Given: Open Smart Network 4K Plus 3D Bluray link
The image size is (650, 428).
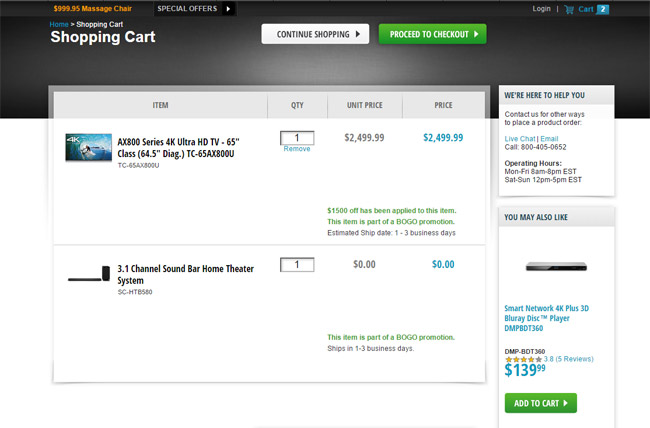Looking at the screenshot, I should tap(546, 318).
